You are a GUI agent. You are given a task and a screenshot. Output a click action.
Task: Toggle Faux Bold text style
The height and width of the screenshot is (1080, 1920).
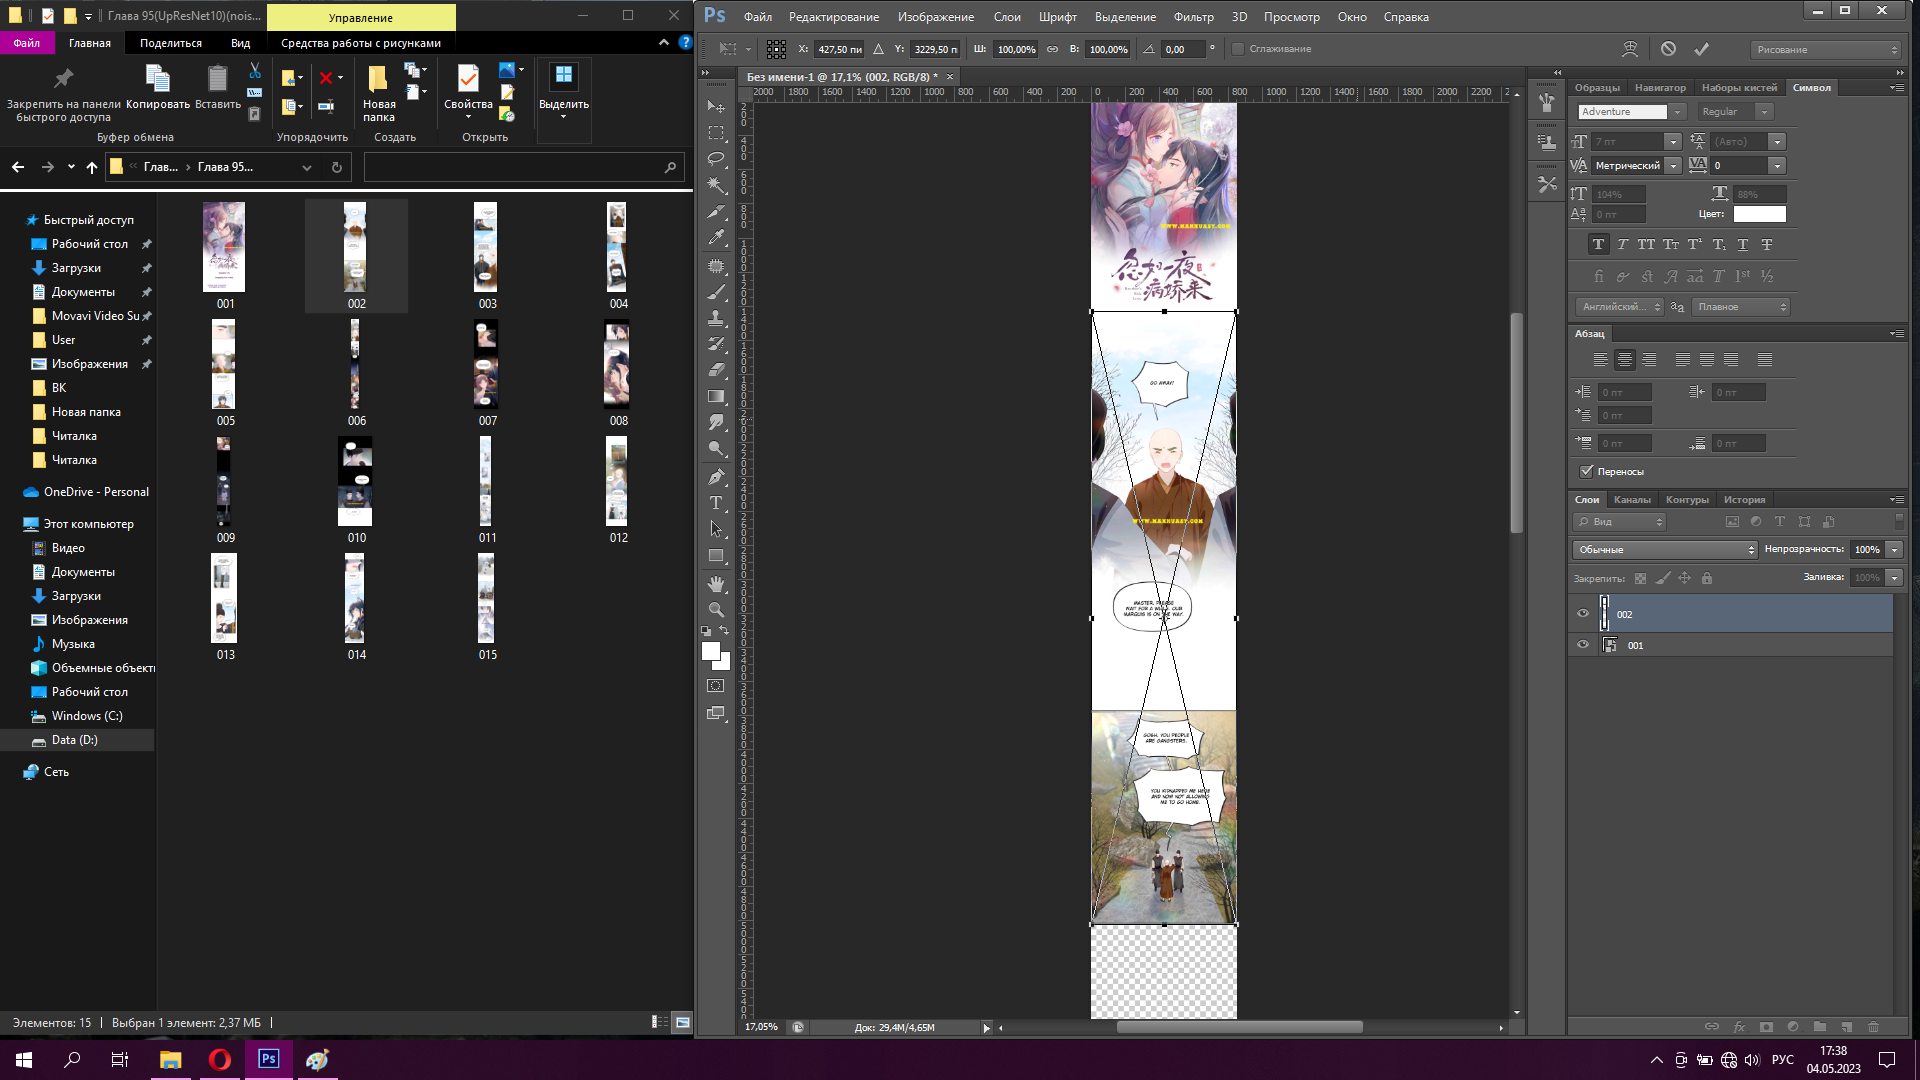1598,244
